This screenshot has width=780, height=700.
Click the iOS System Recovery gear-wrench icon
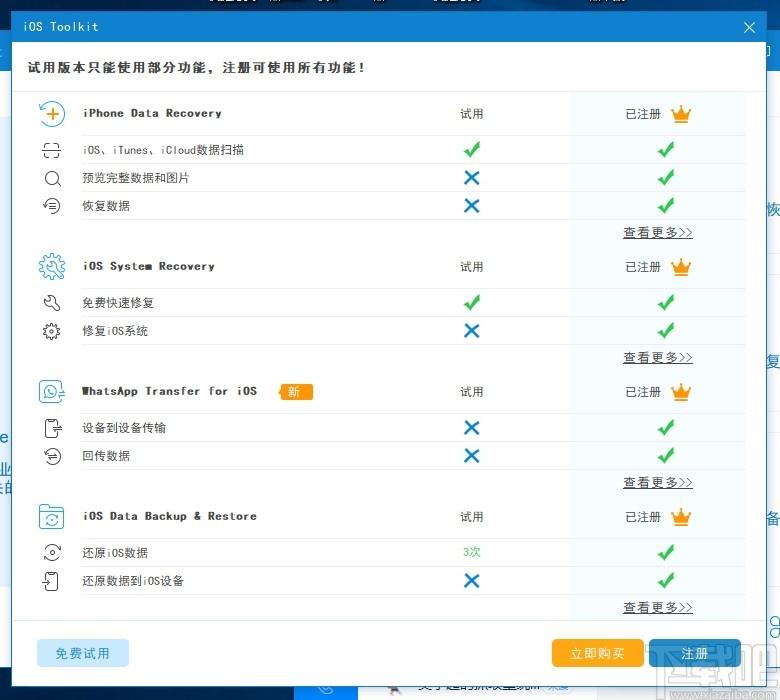point(52,267)
